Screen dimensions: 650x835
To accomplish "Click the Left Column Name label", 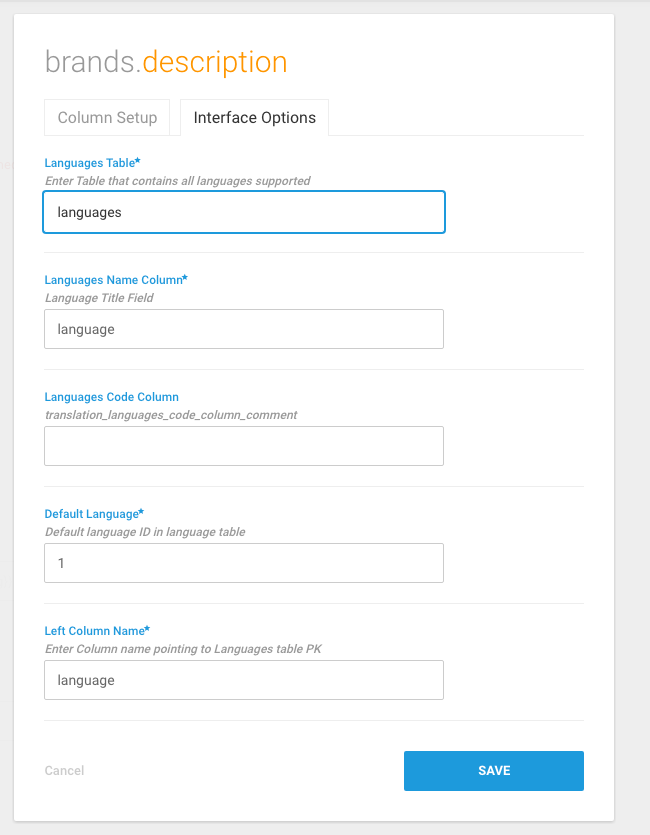I will pyautogui.click(x=97, y=631).
